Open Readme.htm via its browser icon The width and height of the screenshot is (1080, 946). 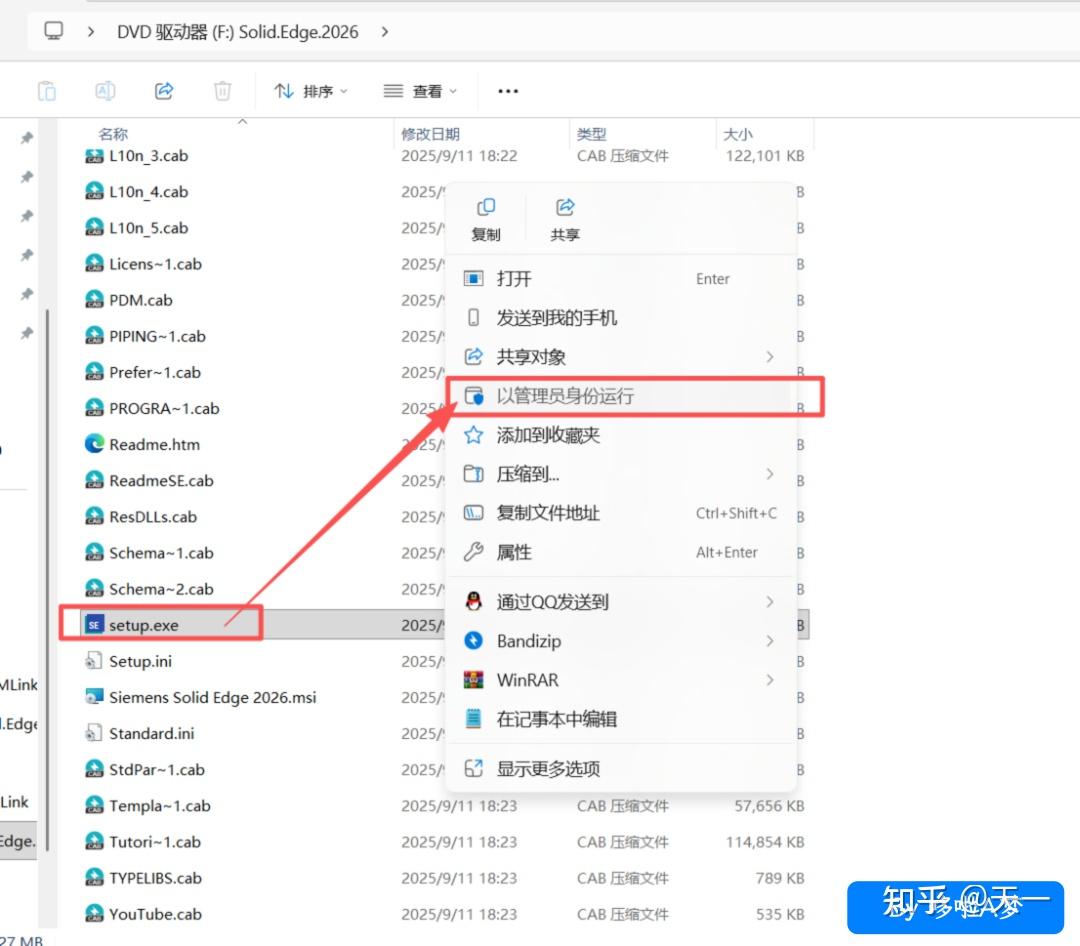pos(95,444)
